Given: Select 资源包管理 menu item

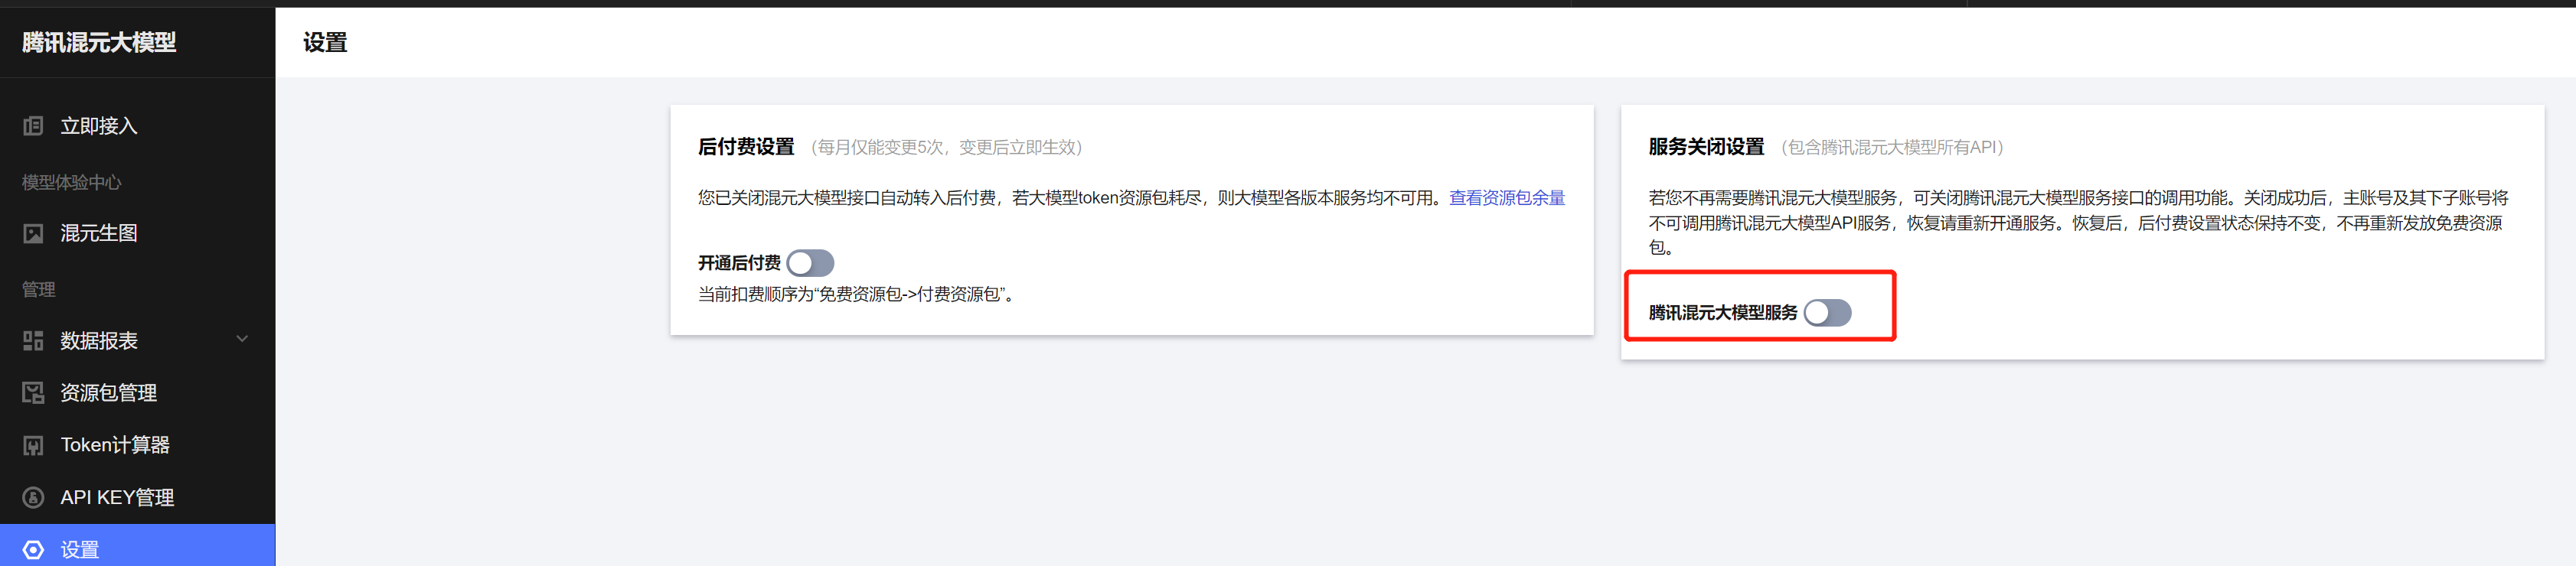Looking at the screenshot, I should [137, 393].
